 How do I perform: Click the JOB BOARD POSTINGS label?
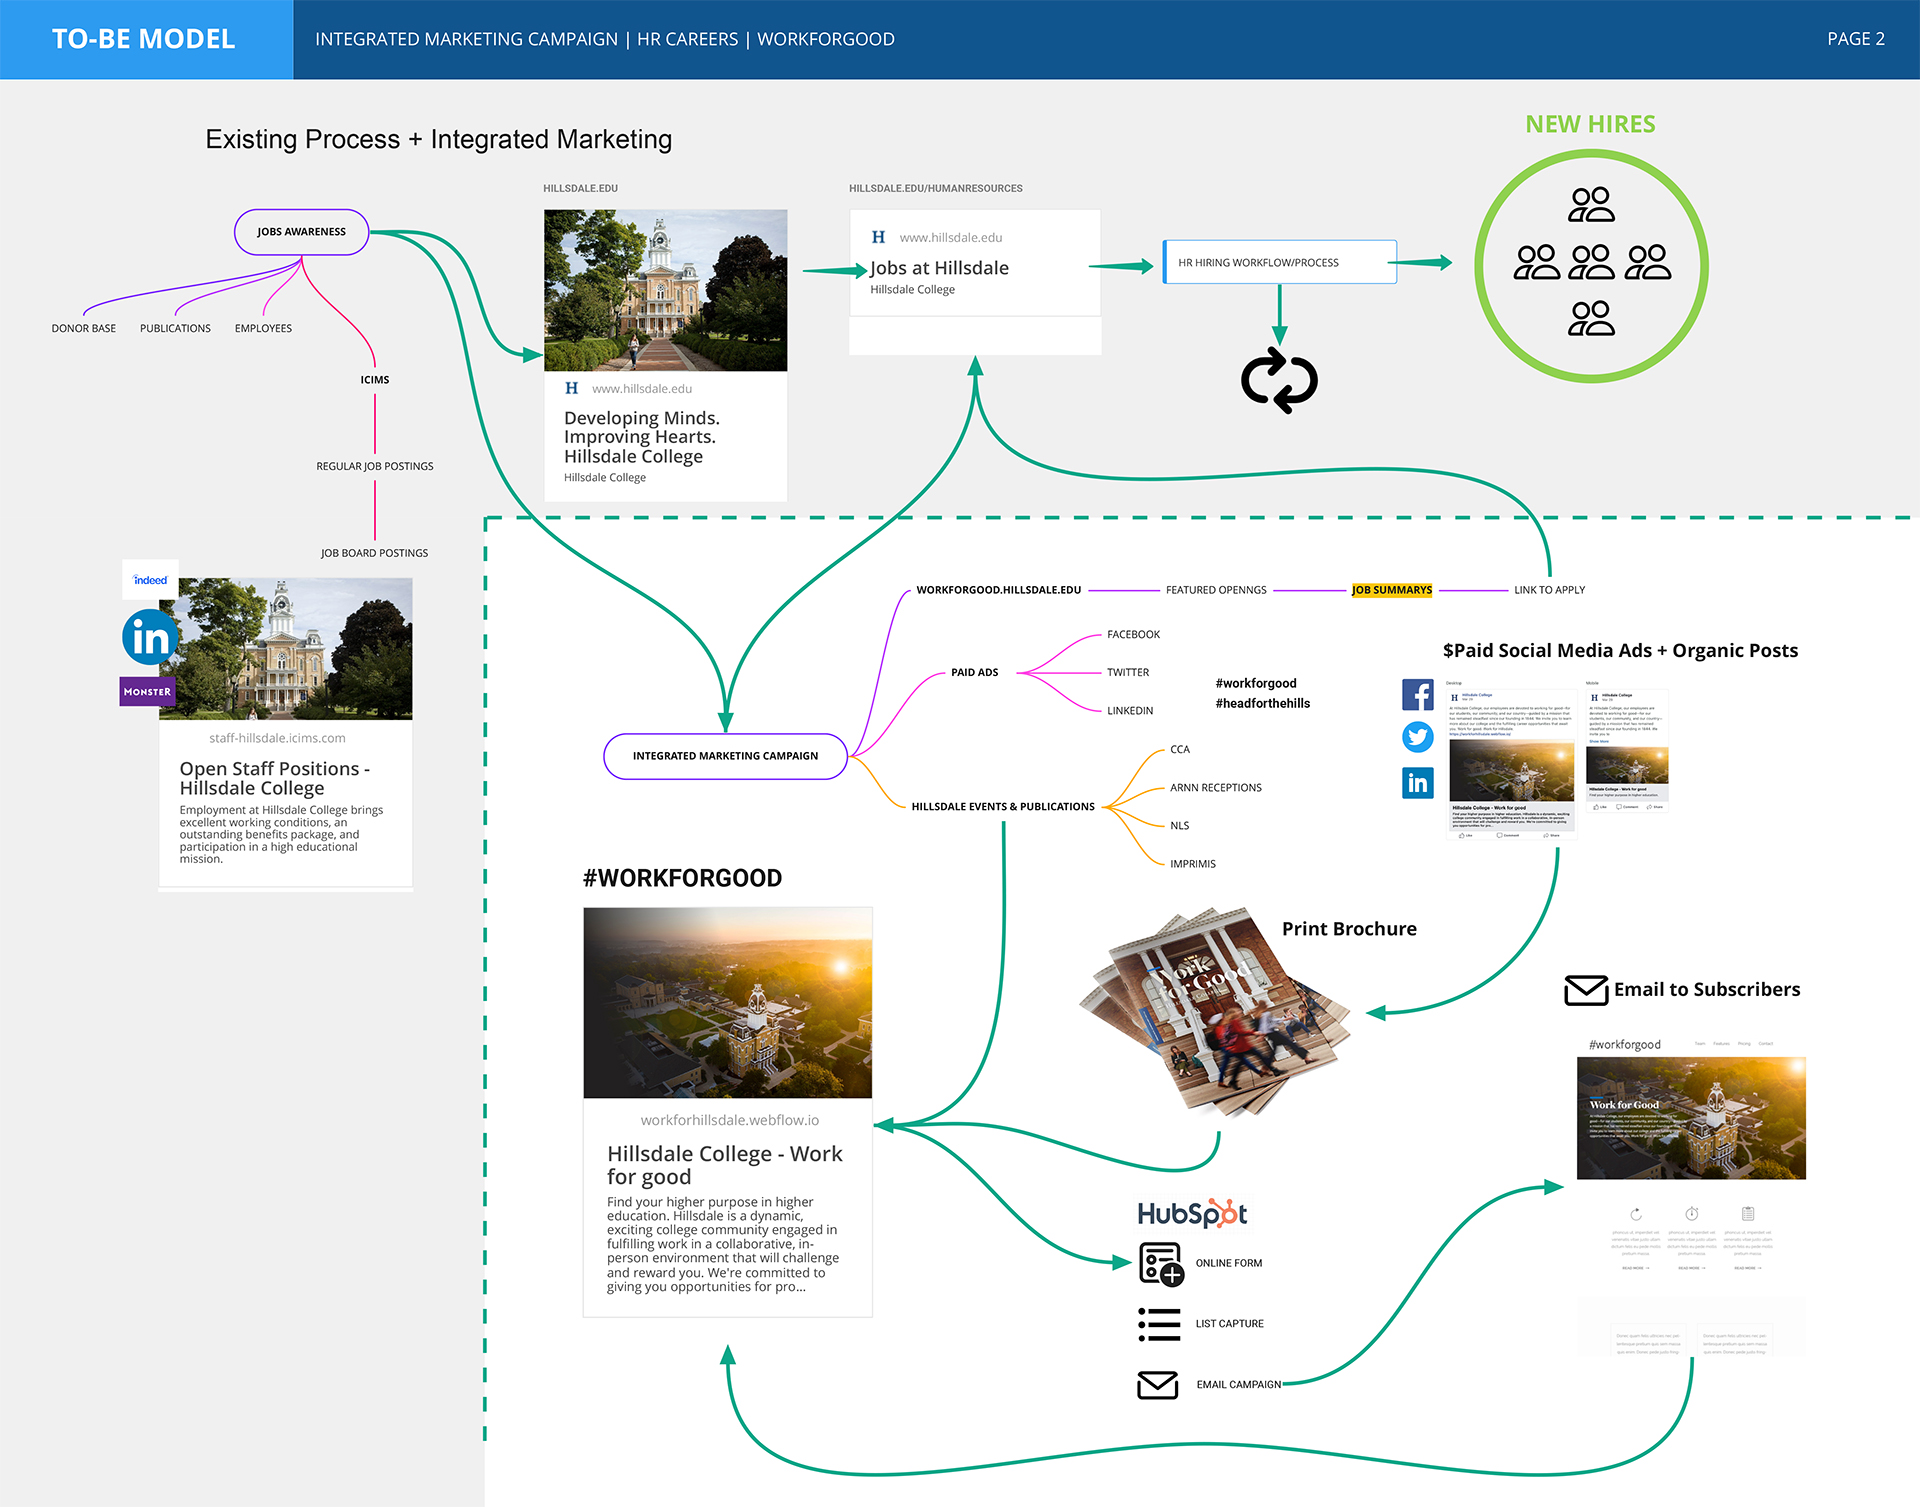[374, 553]
